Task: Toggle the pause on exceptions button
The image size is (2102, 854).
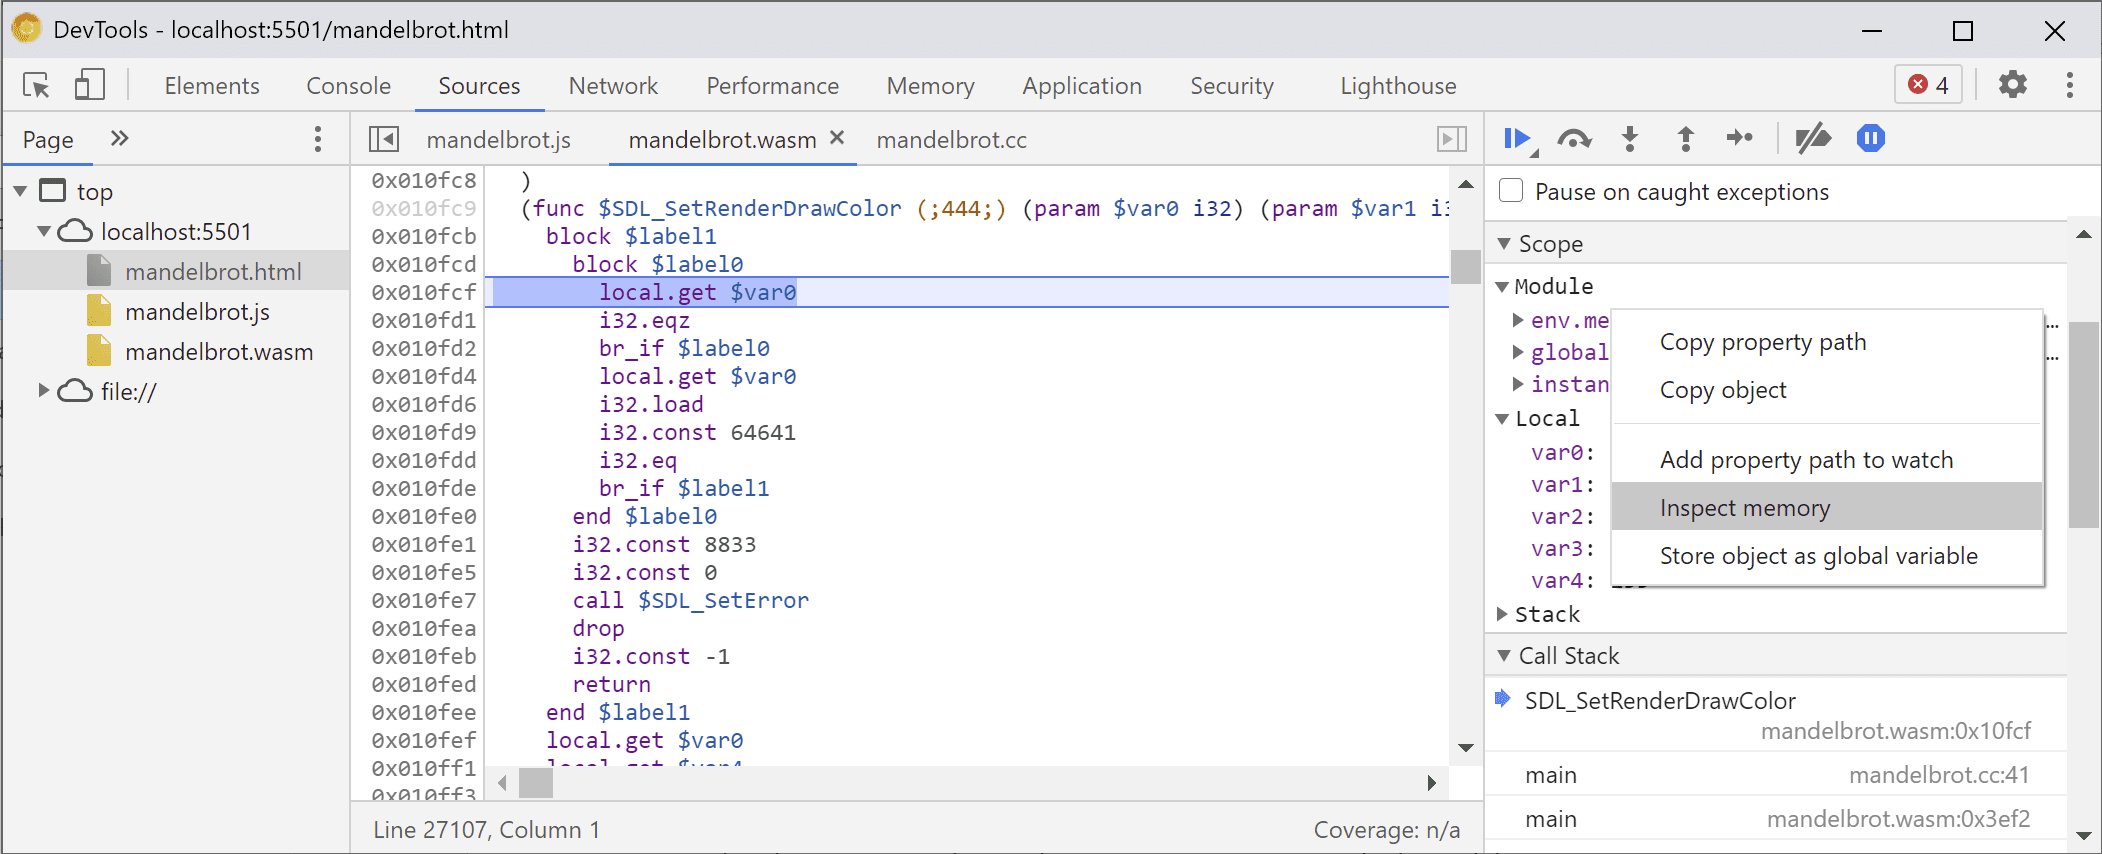Action: point(1870,139)
